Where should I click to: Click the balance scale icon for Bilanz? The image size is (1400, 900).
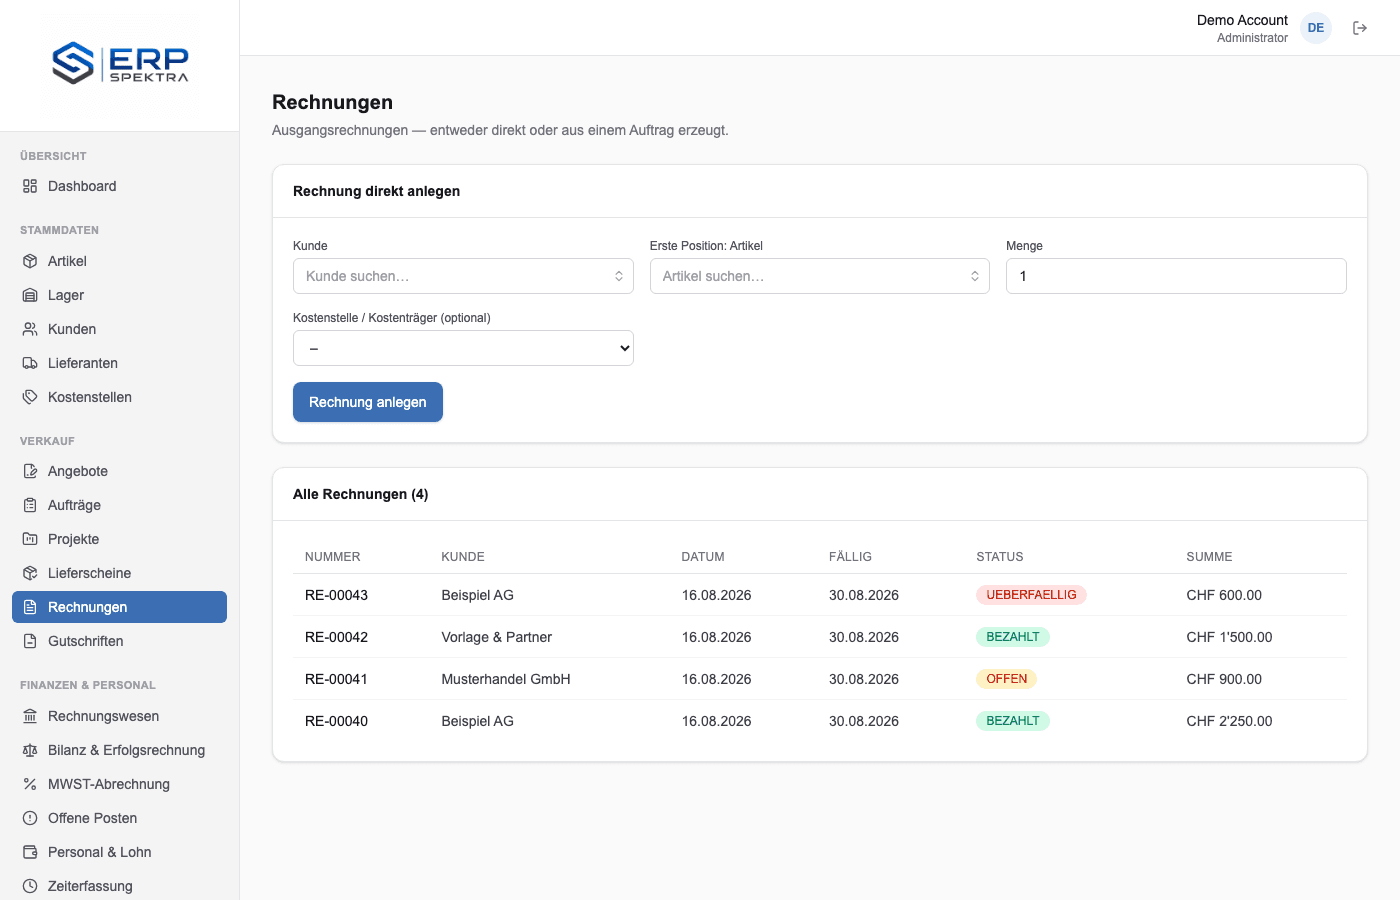(30, 750)
